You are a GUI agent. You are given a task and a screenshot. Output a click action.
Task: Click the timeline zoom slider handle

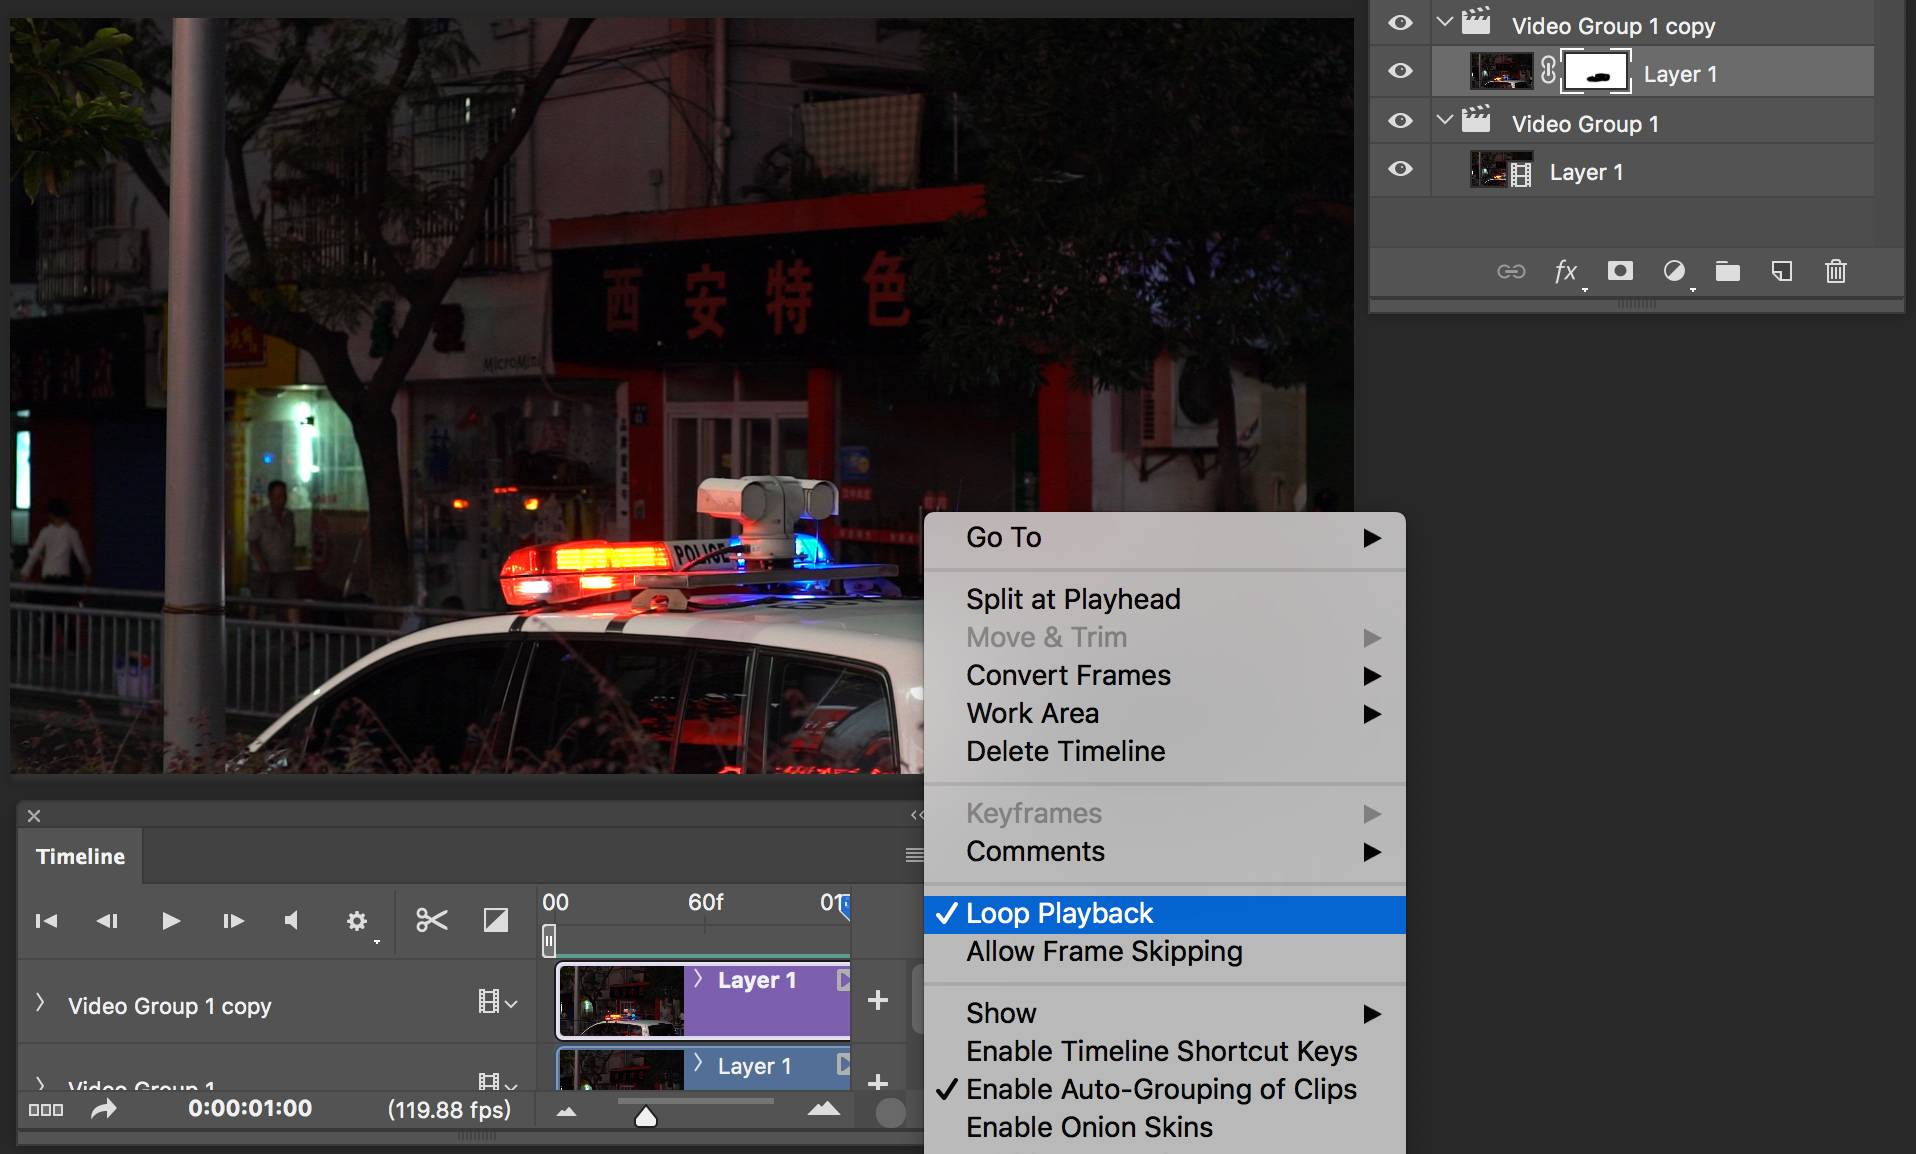click(646, 1116)
